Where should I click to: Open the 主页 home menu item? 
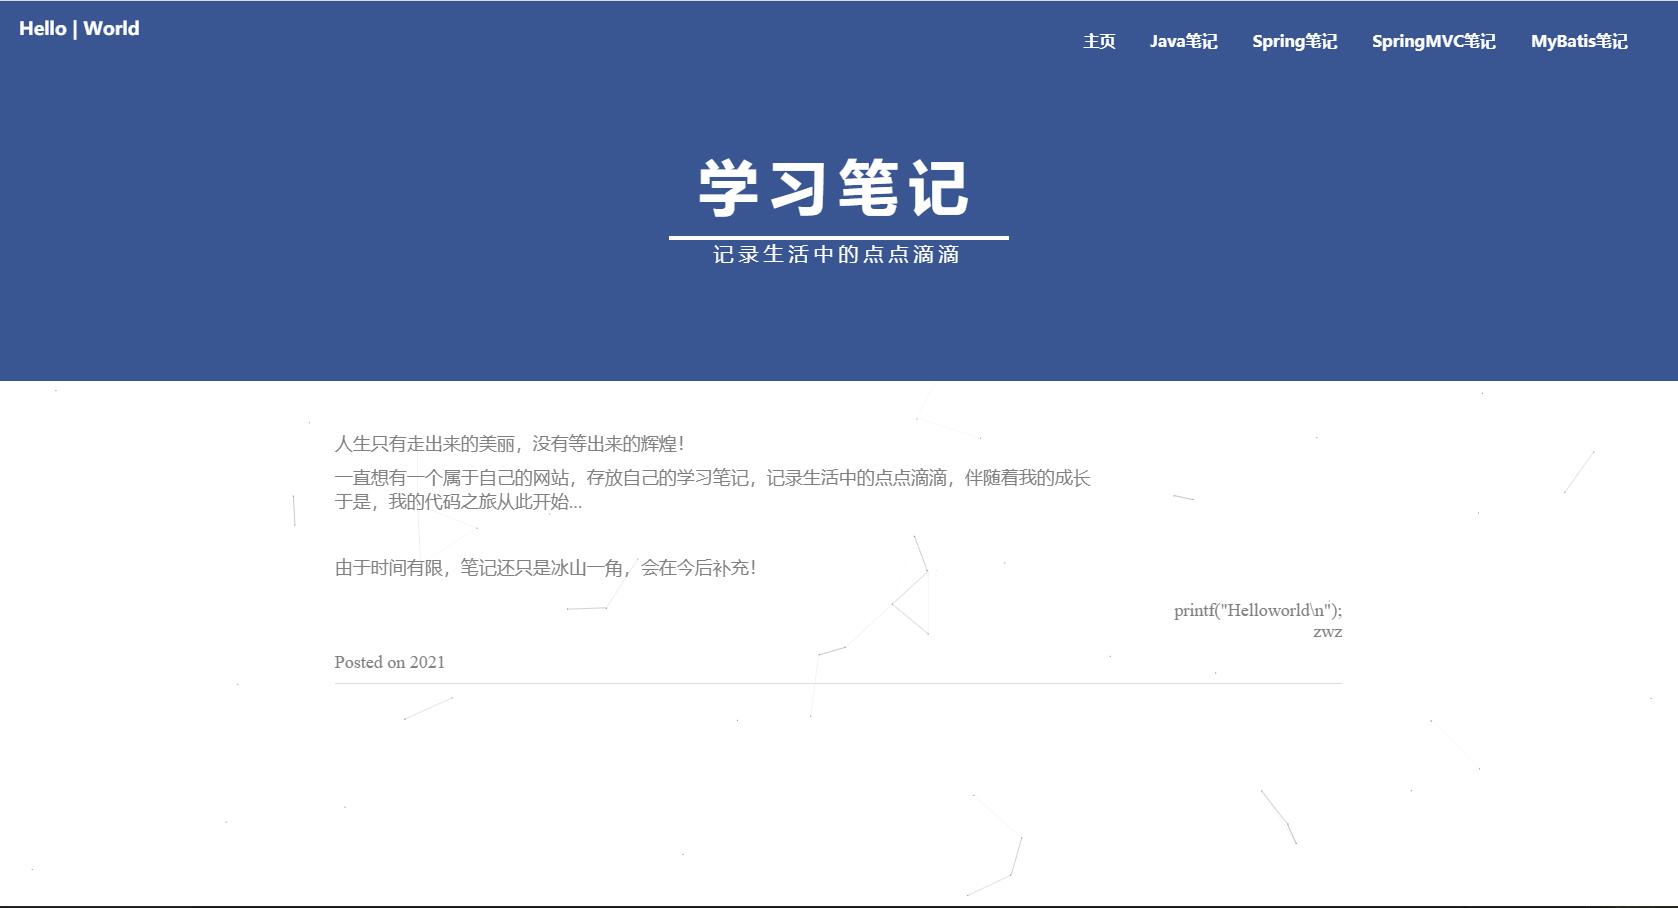pyautogui.click(x=1099, y=41)
